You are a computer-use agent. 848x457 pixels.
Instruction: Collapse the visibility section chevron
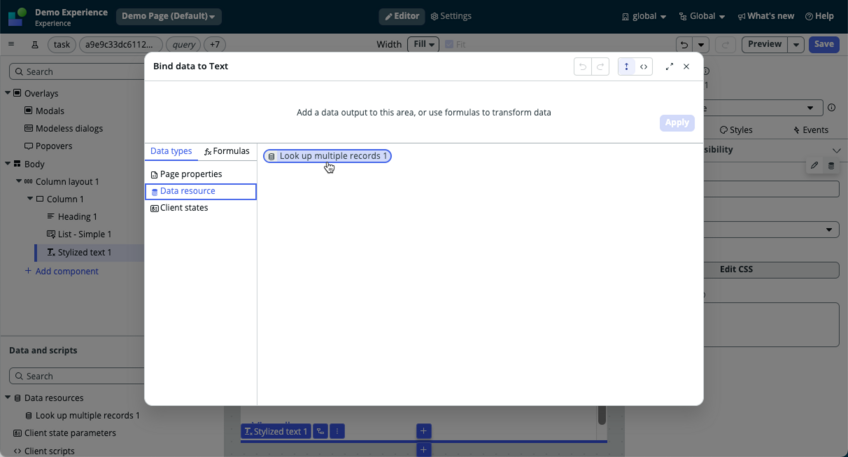836,150
